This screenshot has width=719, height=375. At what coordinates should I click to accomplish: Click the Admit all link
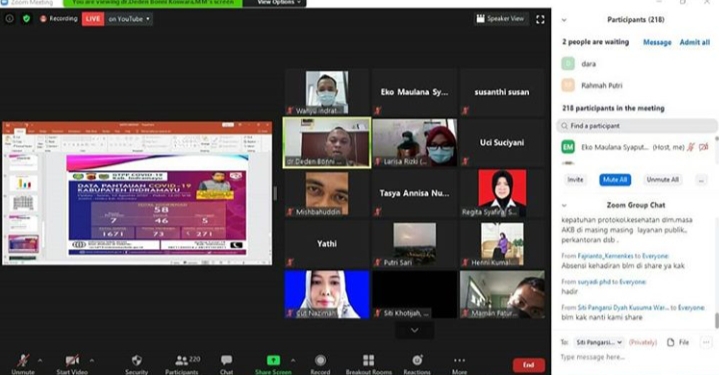(x=695, y=42)
